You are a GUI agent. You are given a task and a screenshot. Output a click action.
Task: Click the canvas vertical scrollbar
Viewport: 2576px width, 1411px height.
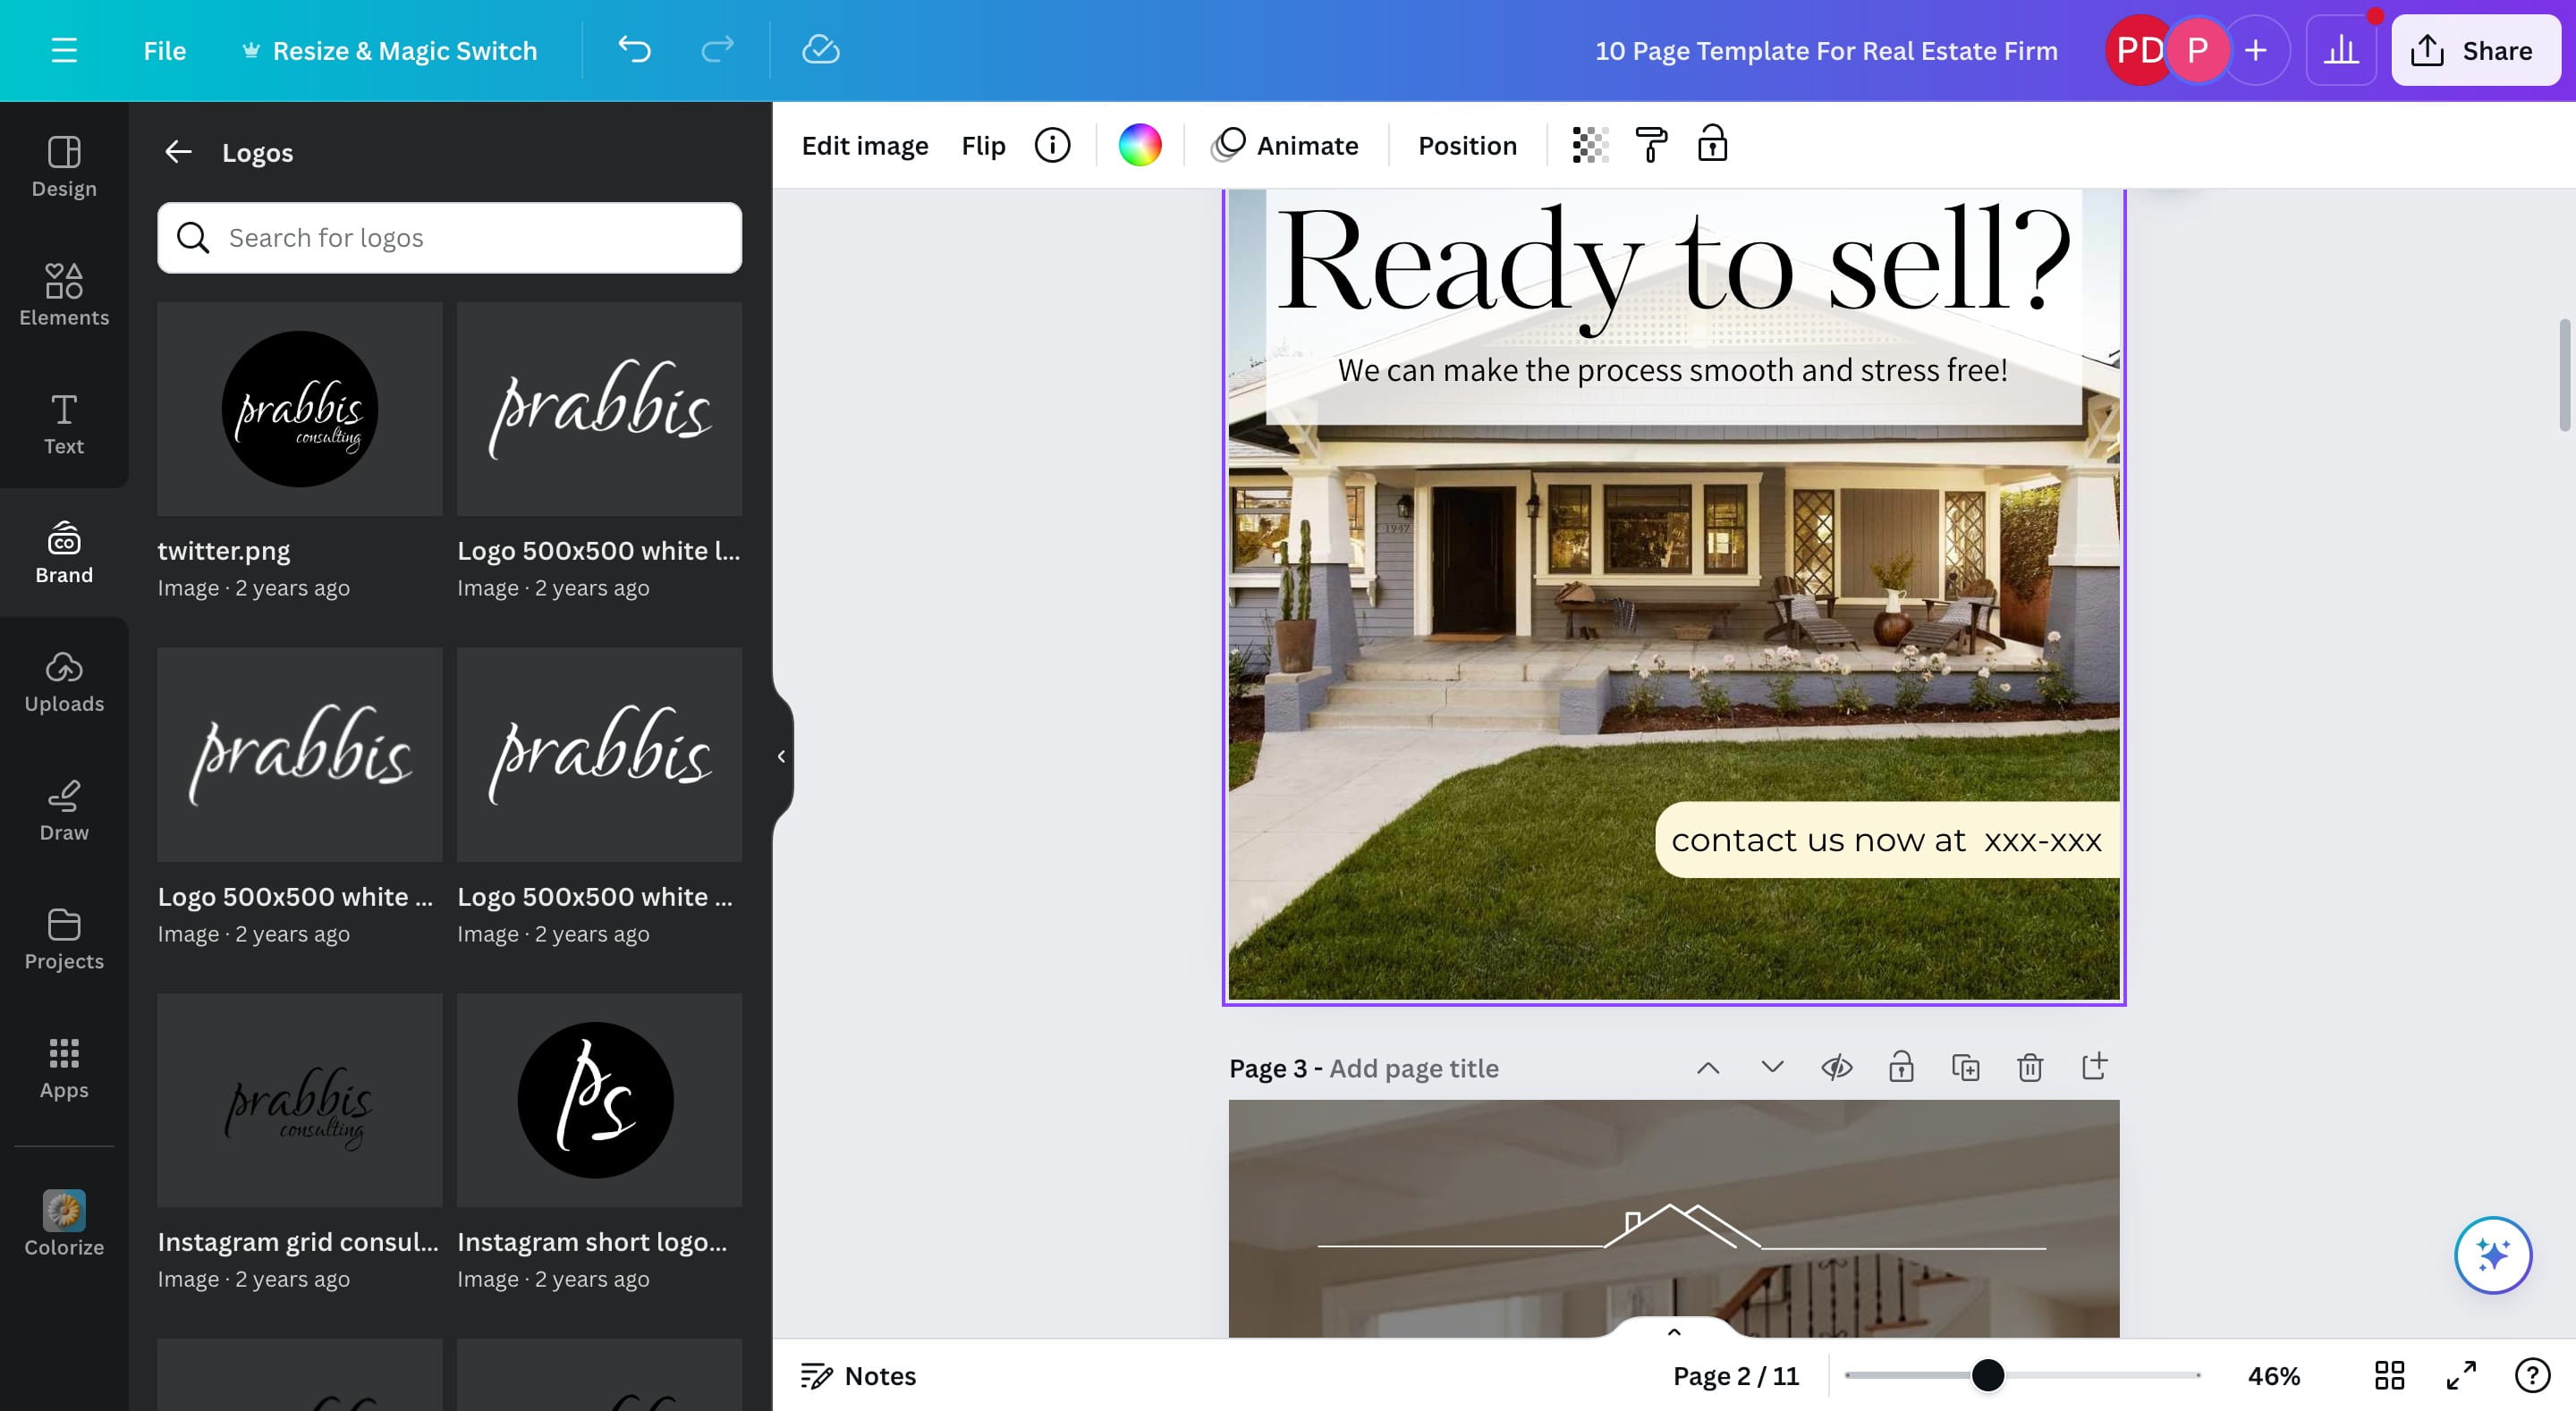[2566, 375]
